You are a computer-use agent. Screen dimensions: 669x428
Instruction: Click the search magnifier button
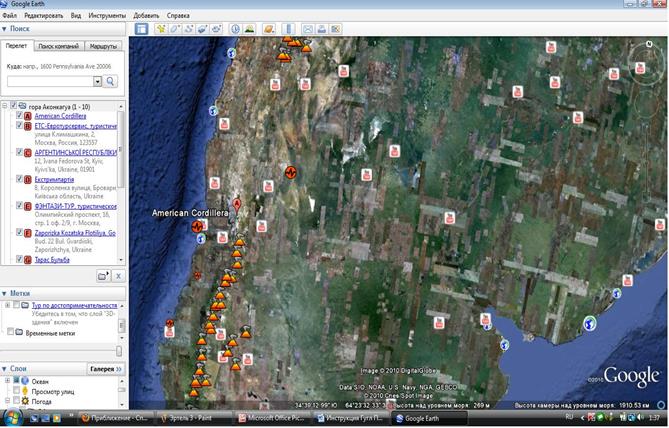pyautogui.click(x=111, y=81)
